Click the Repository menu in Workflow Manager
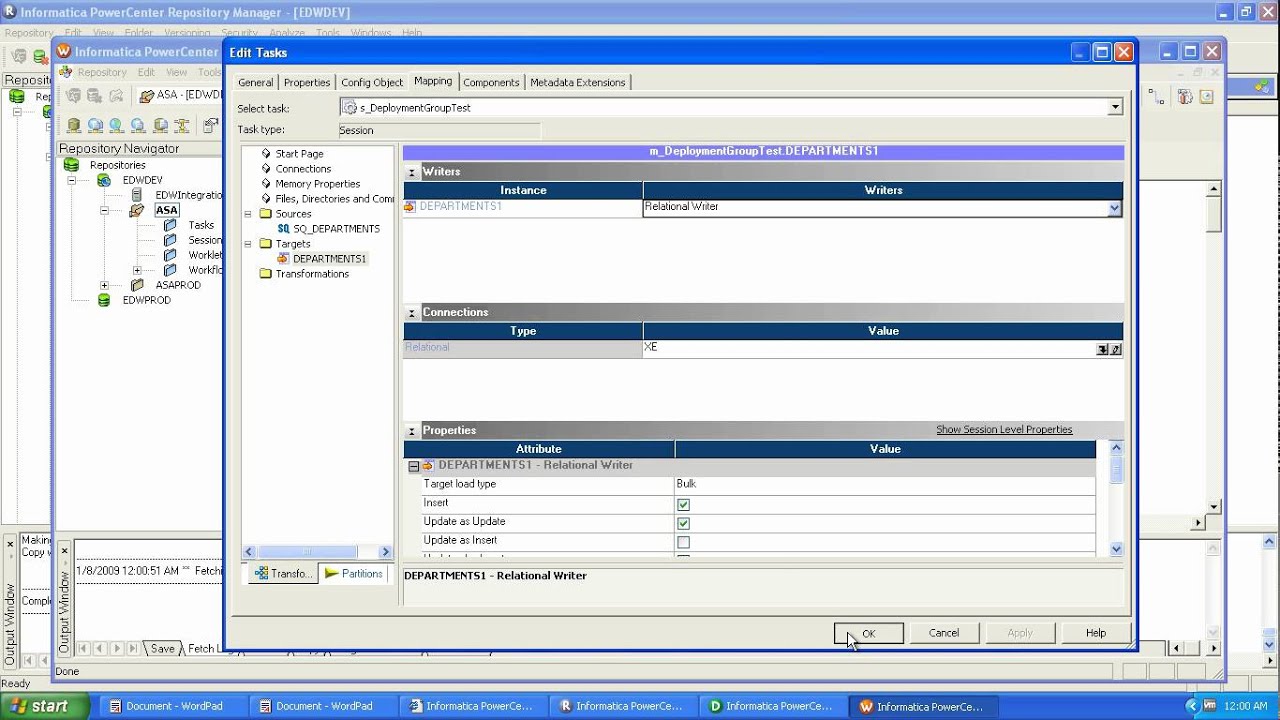The height and width of the screenshot is (720, 1280). [102, 72]
